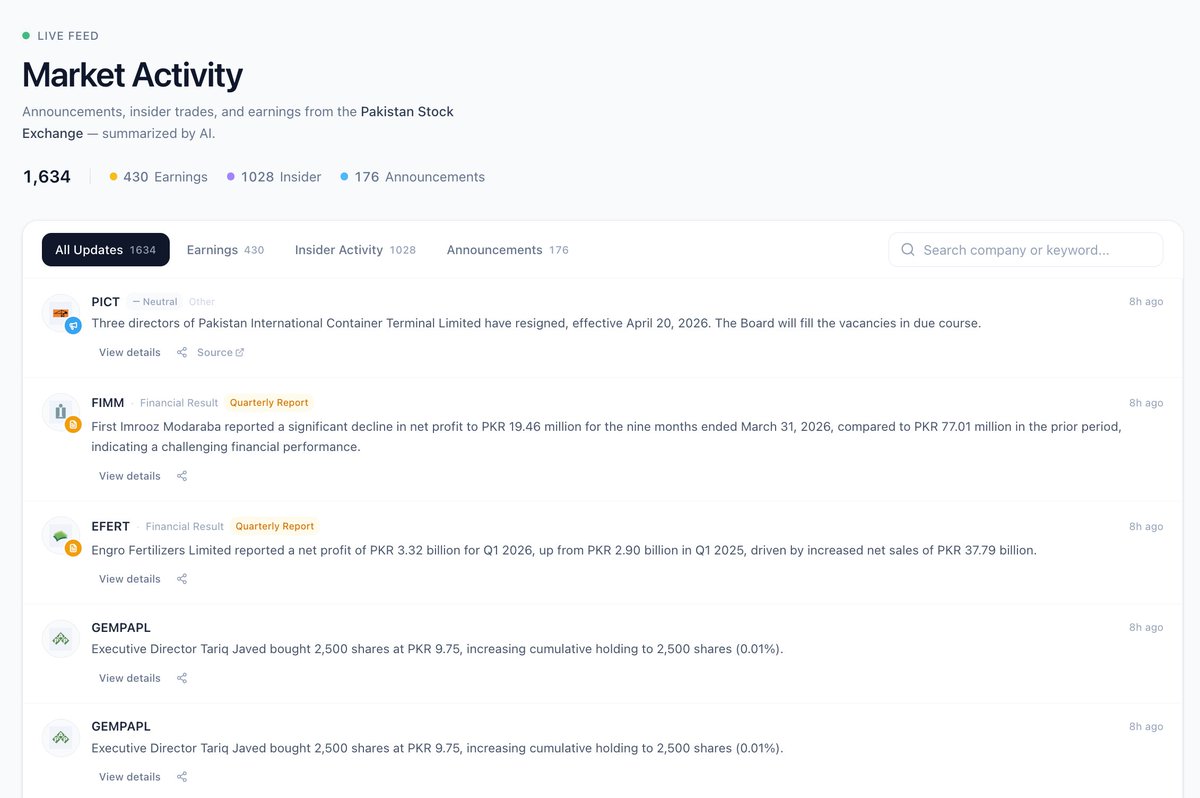Share the EFERT net profit update
Image resolution: width=1200 pixels, height=798 pixels.
coord(182,579)
